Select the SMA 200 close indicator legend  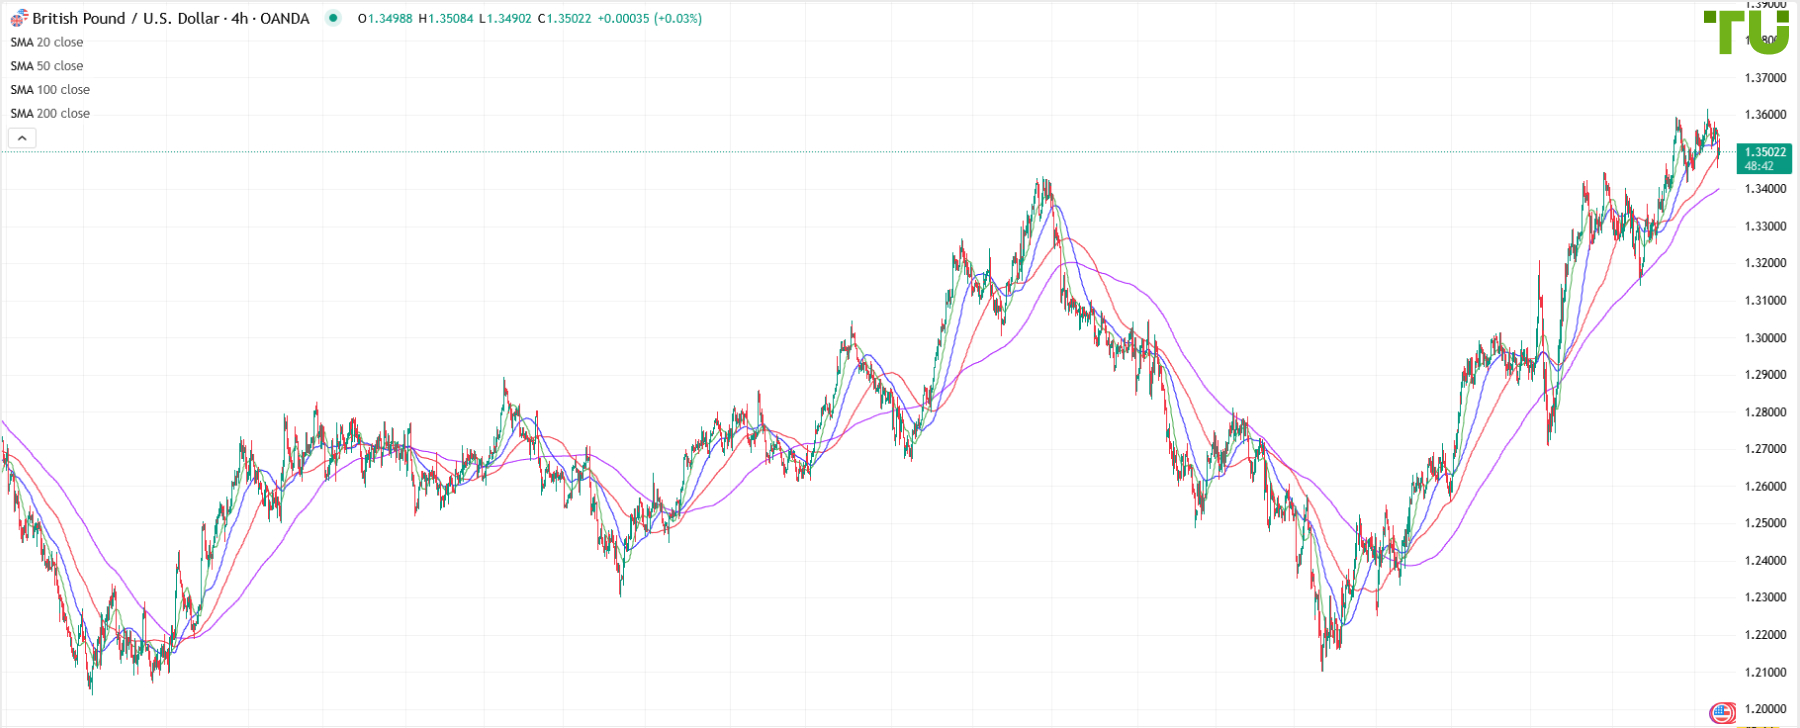(50, 114)
